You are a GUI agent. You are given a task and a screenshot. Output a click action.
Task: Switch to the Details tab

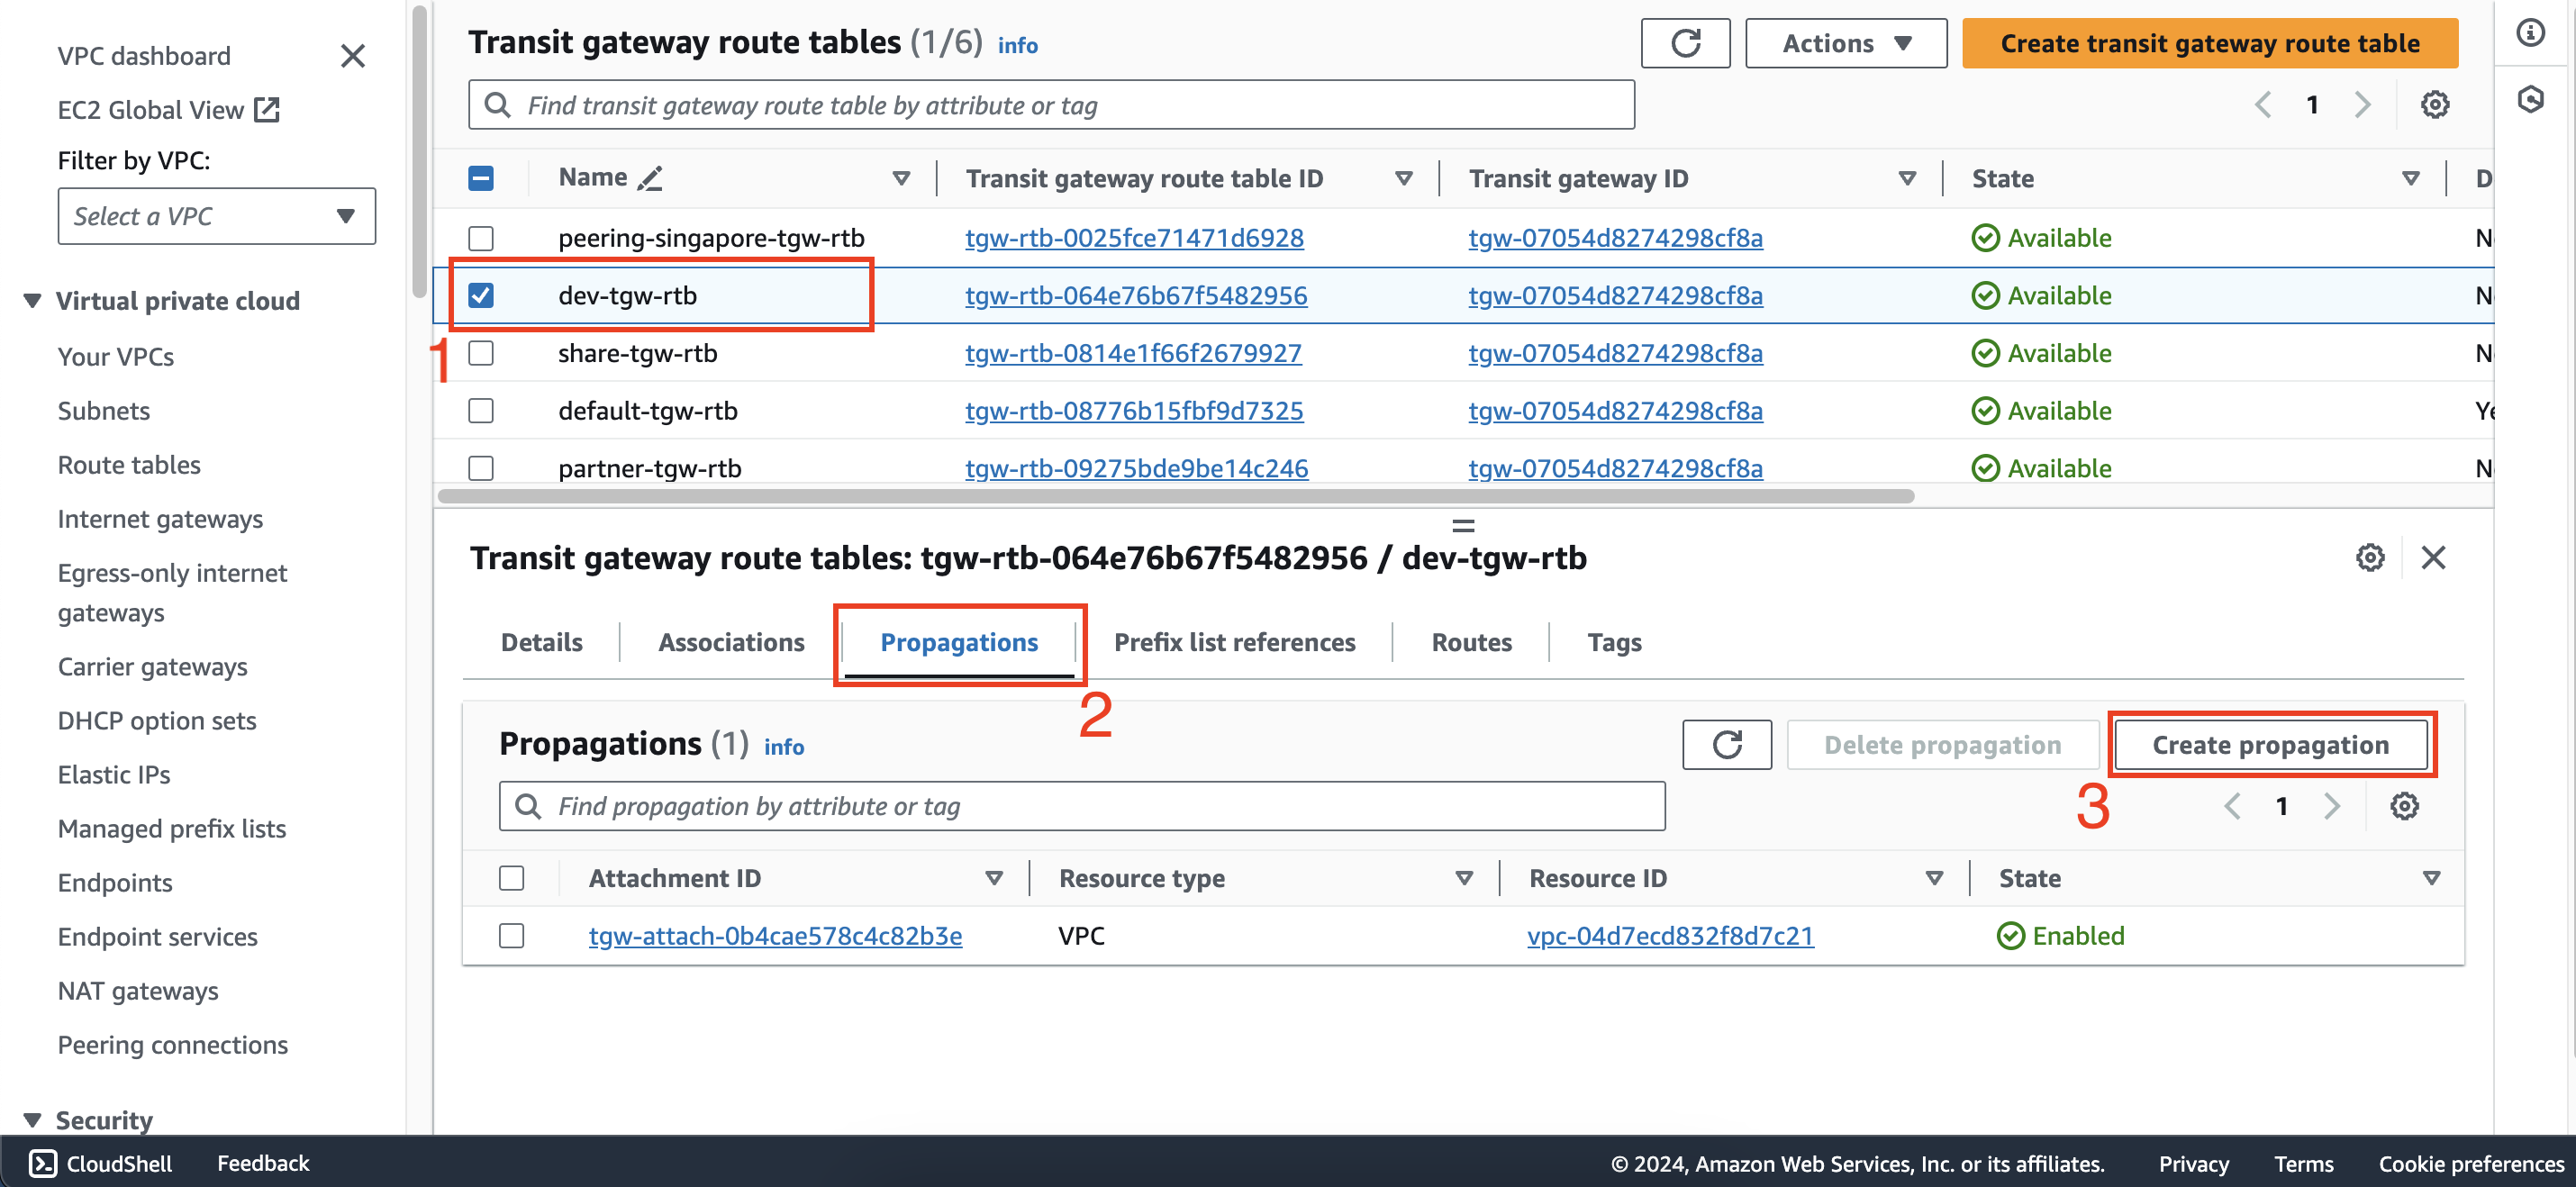pyautogui.click(x=541, y=642)
